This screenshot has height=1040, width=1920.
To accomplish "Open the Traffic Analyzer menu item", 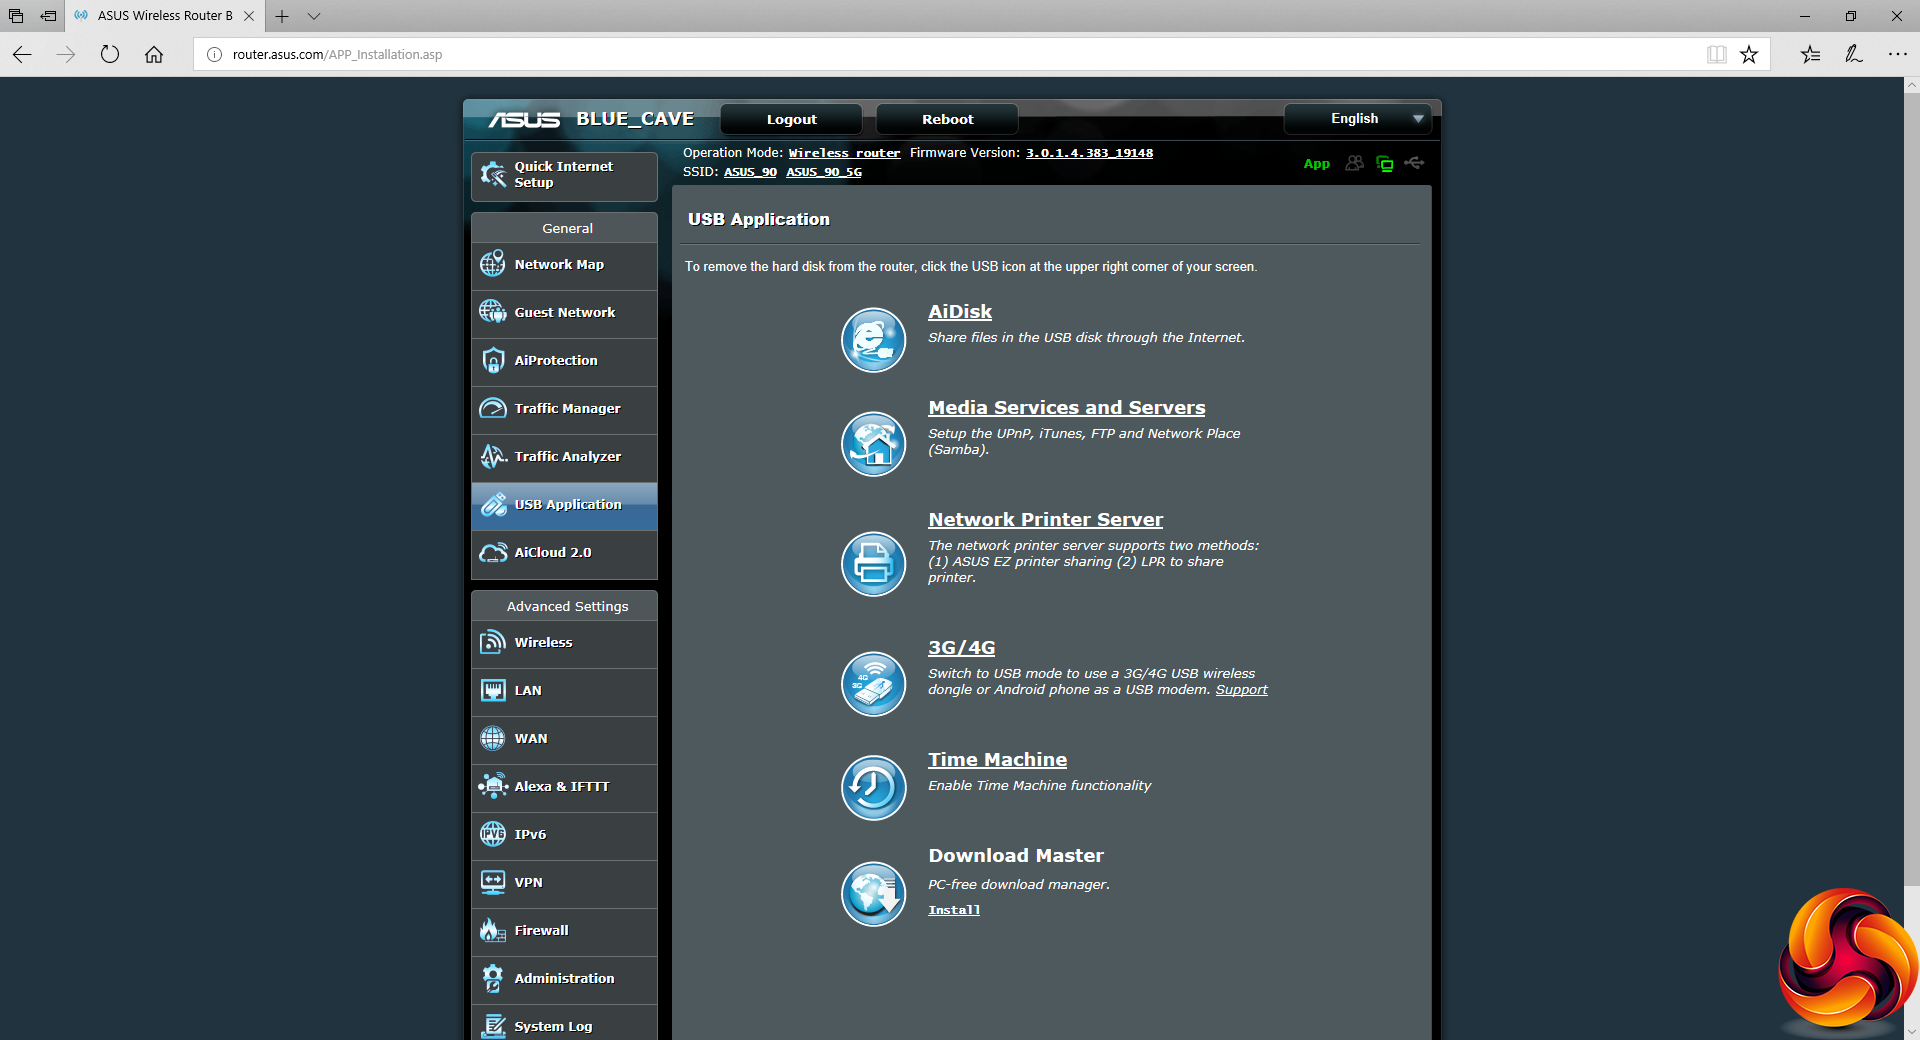I will [x=565, y=457].
